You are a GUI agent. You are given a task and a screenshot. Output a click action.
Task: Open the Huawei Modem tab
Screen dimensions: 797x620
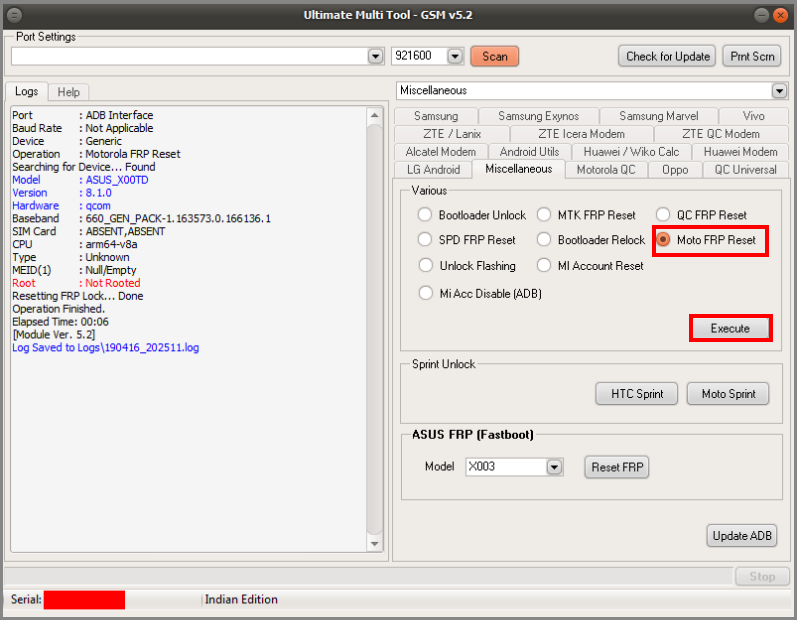tap(740, 151)
